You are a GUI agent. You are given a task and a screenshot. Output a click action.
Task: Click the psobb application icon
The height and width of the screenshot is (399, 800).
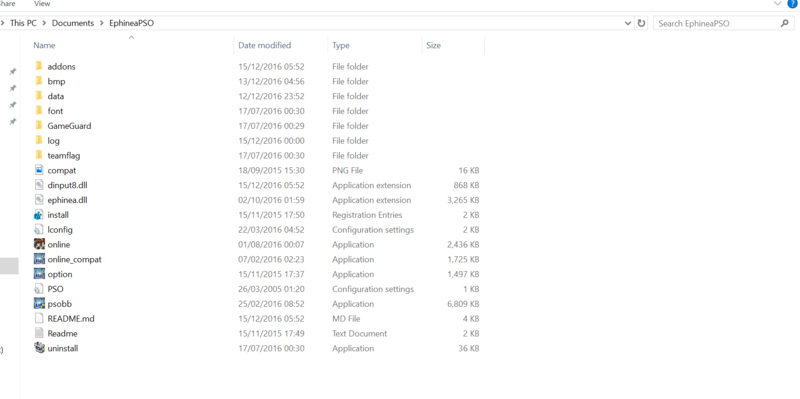(x=39, y=304)
